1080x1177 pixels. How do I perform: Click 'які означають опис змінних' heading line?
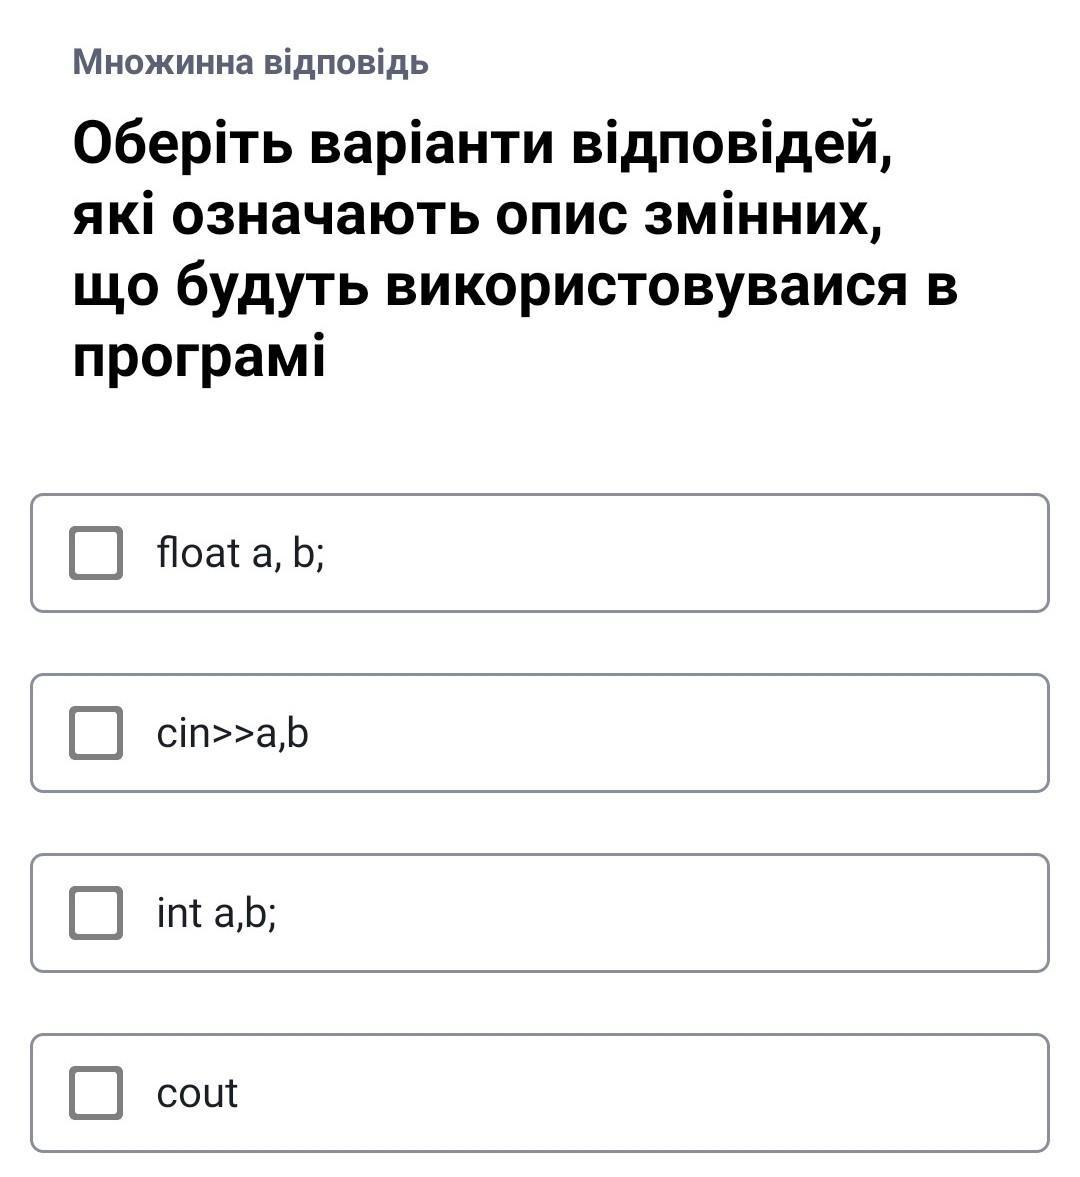[478, 215]
